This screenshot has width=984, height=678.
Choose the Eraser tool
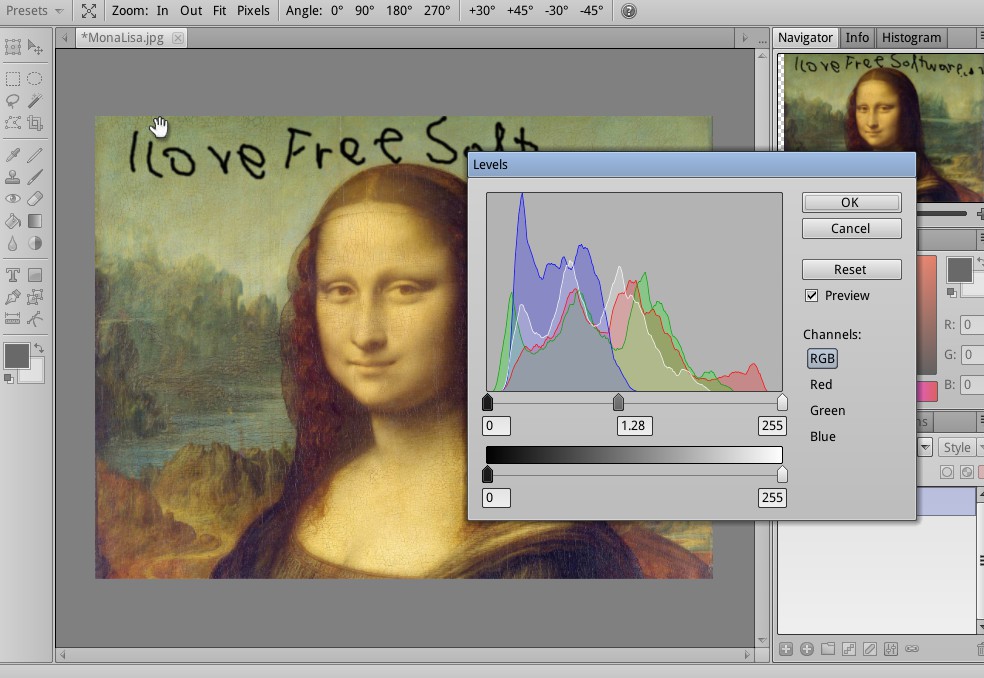coord(35,199)
